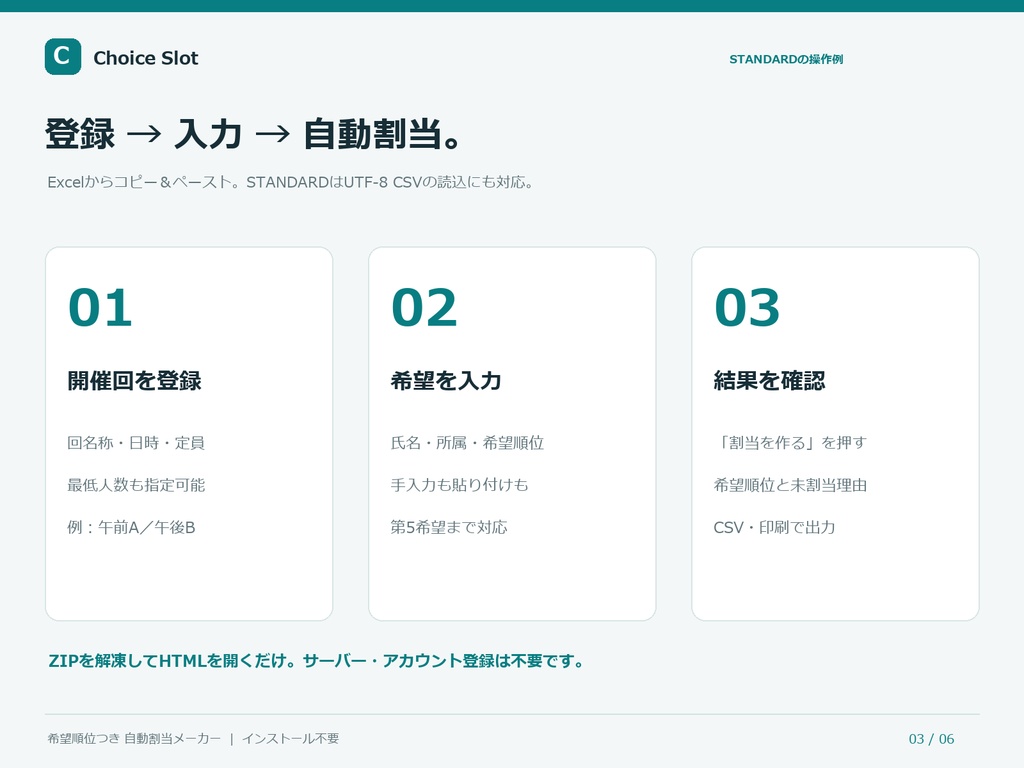Screen dimensions: 1024x768
Task: Click the line '最低人数も指定可能'
Action: [136, 485]
